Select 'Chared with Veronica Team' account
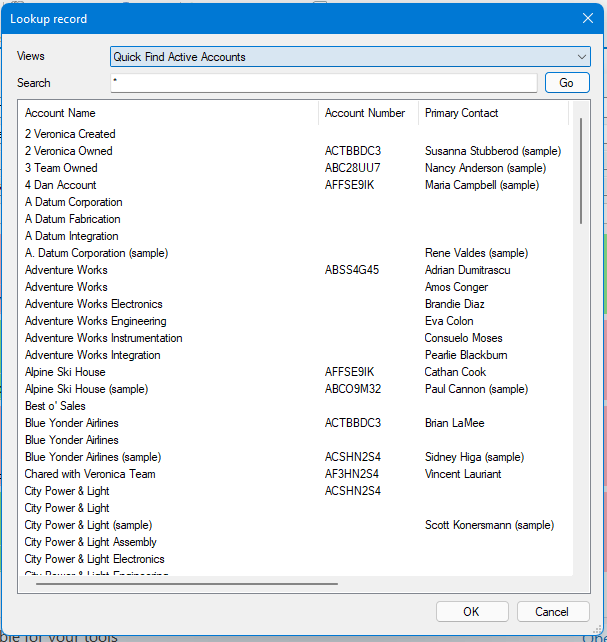This screenshot has height=642, width=607. coord(90,474)
